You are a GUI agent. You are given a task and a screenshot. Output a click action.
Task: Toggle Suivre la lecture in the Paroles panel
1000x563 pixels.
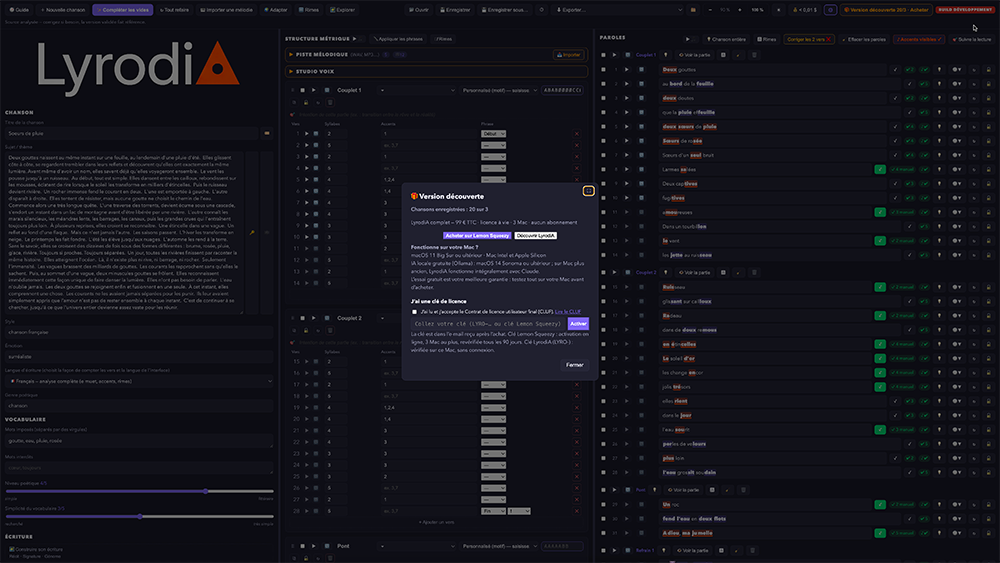pos(973,39)
